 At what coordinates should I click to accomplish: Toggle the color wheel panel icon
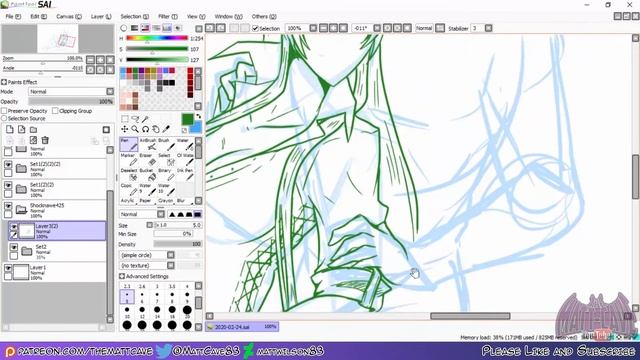(124, 28)
